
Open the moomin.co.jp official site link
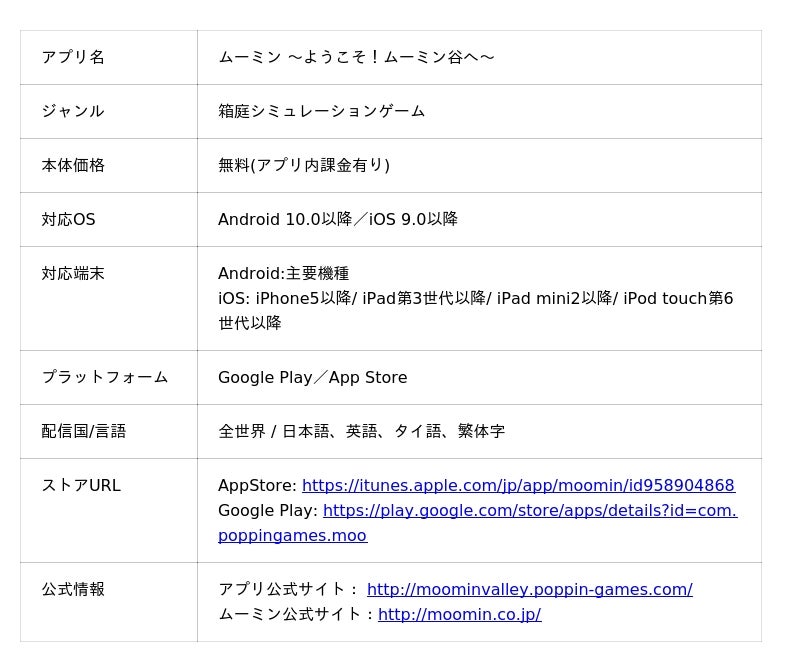coord(459,615)
